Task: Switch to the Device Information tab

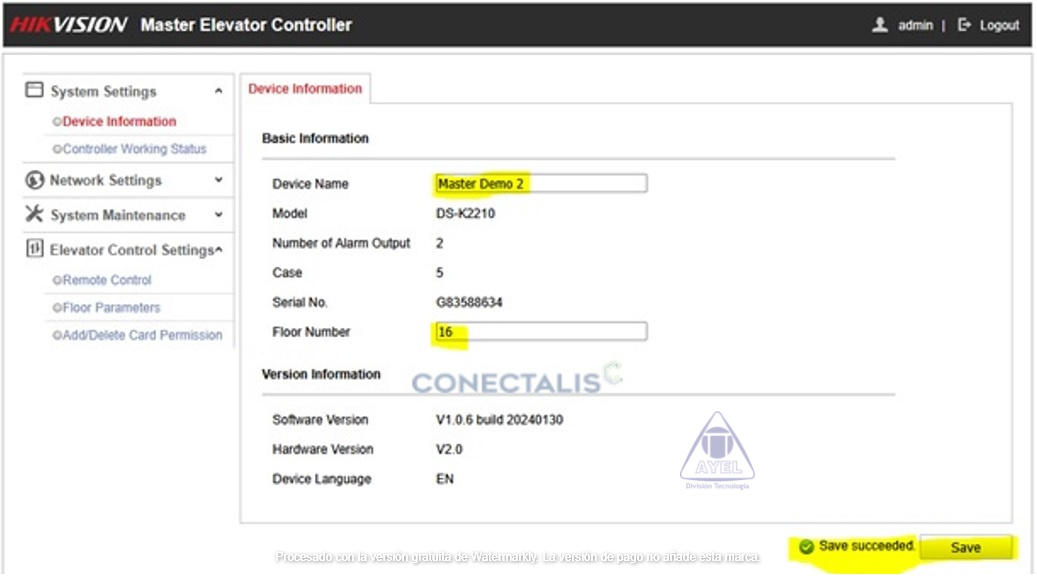Action: [305, 89]
